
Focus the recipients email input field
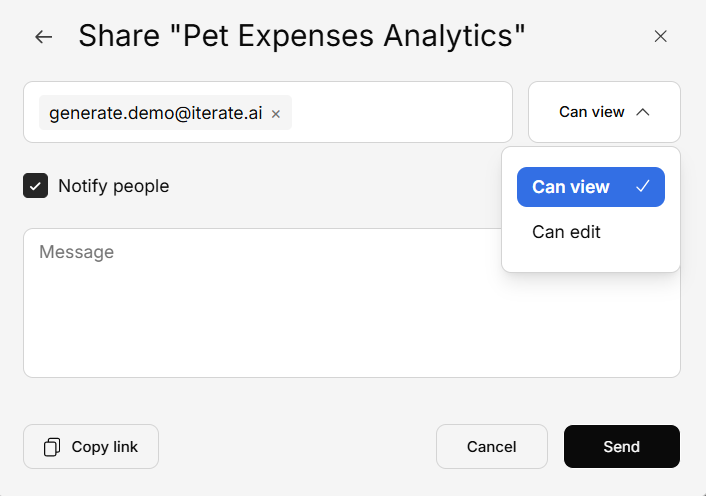[400, 112]
